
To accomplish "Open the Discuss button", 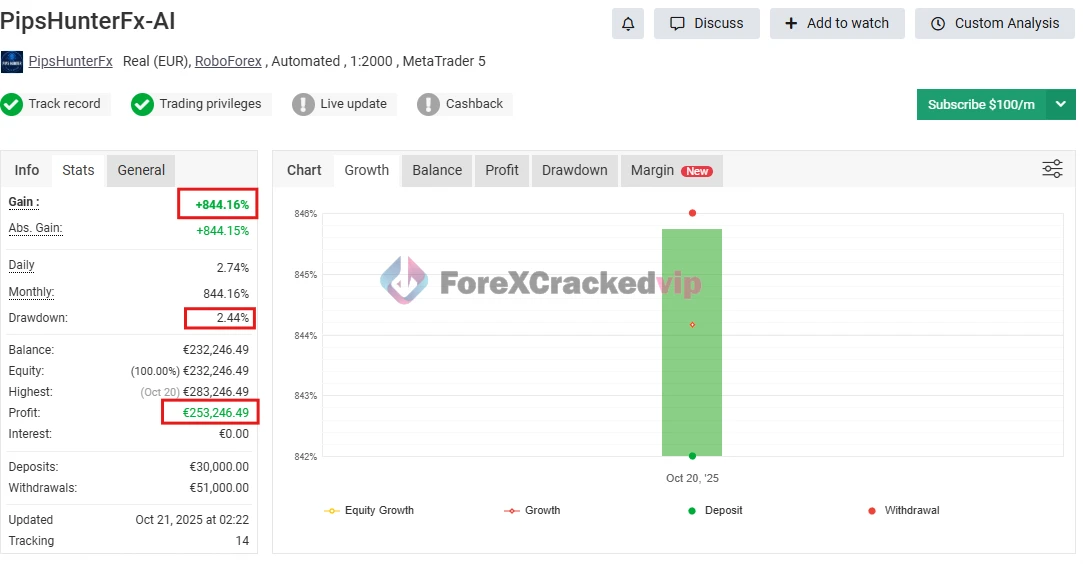I will [x=707, y=23].
